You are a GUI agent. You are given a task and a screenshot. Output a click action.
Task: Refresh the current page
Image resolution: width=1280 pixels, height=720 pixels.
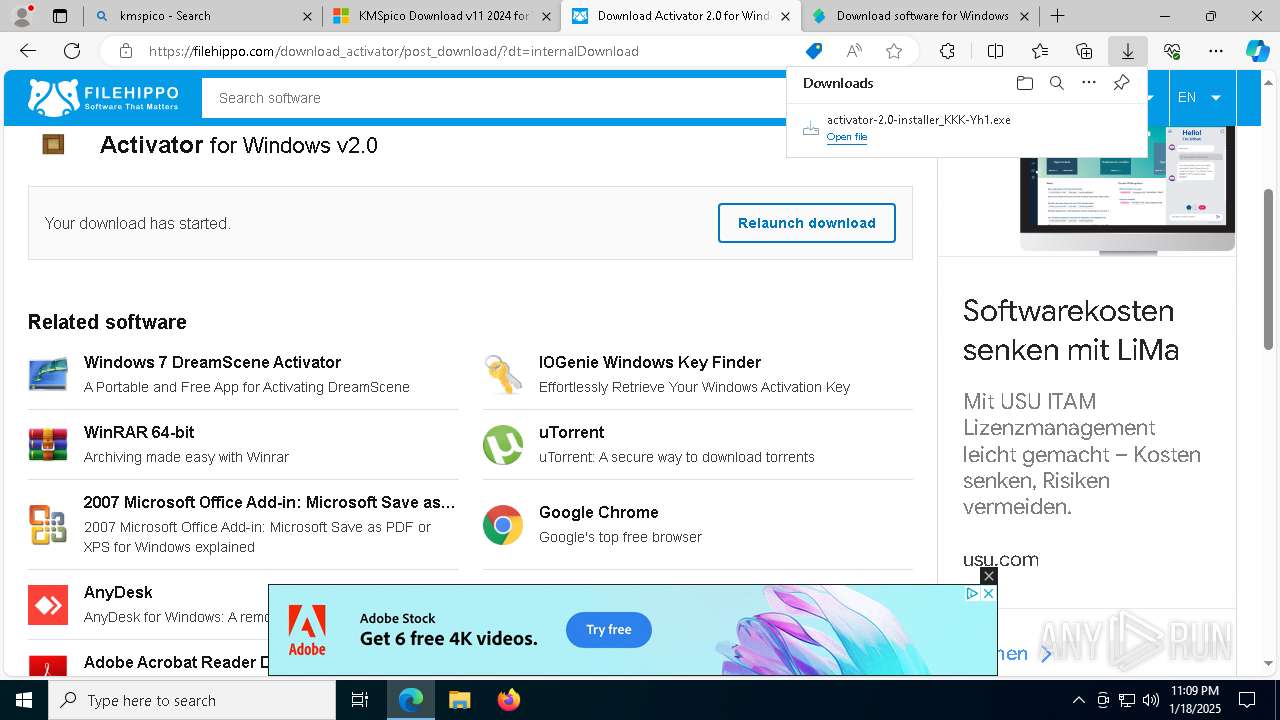72,51
